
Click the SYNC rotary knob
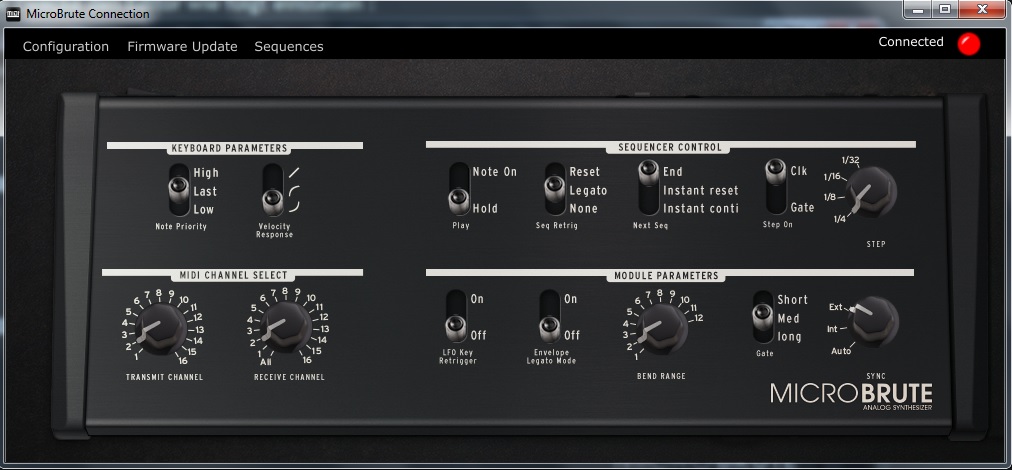[874, 322]
